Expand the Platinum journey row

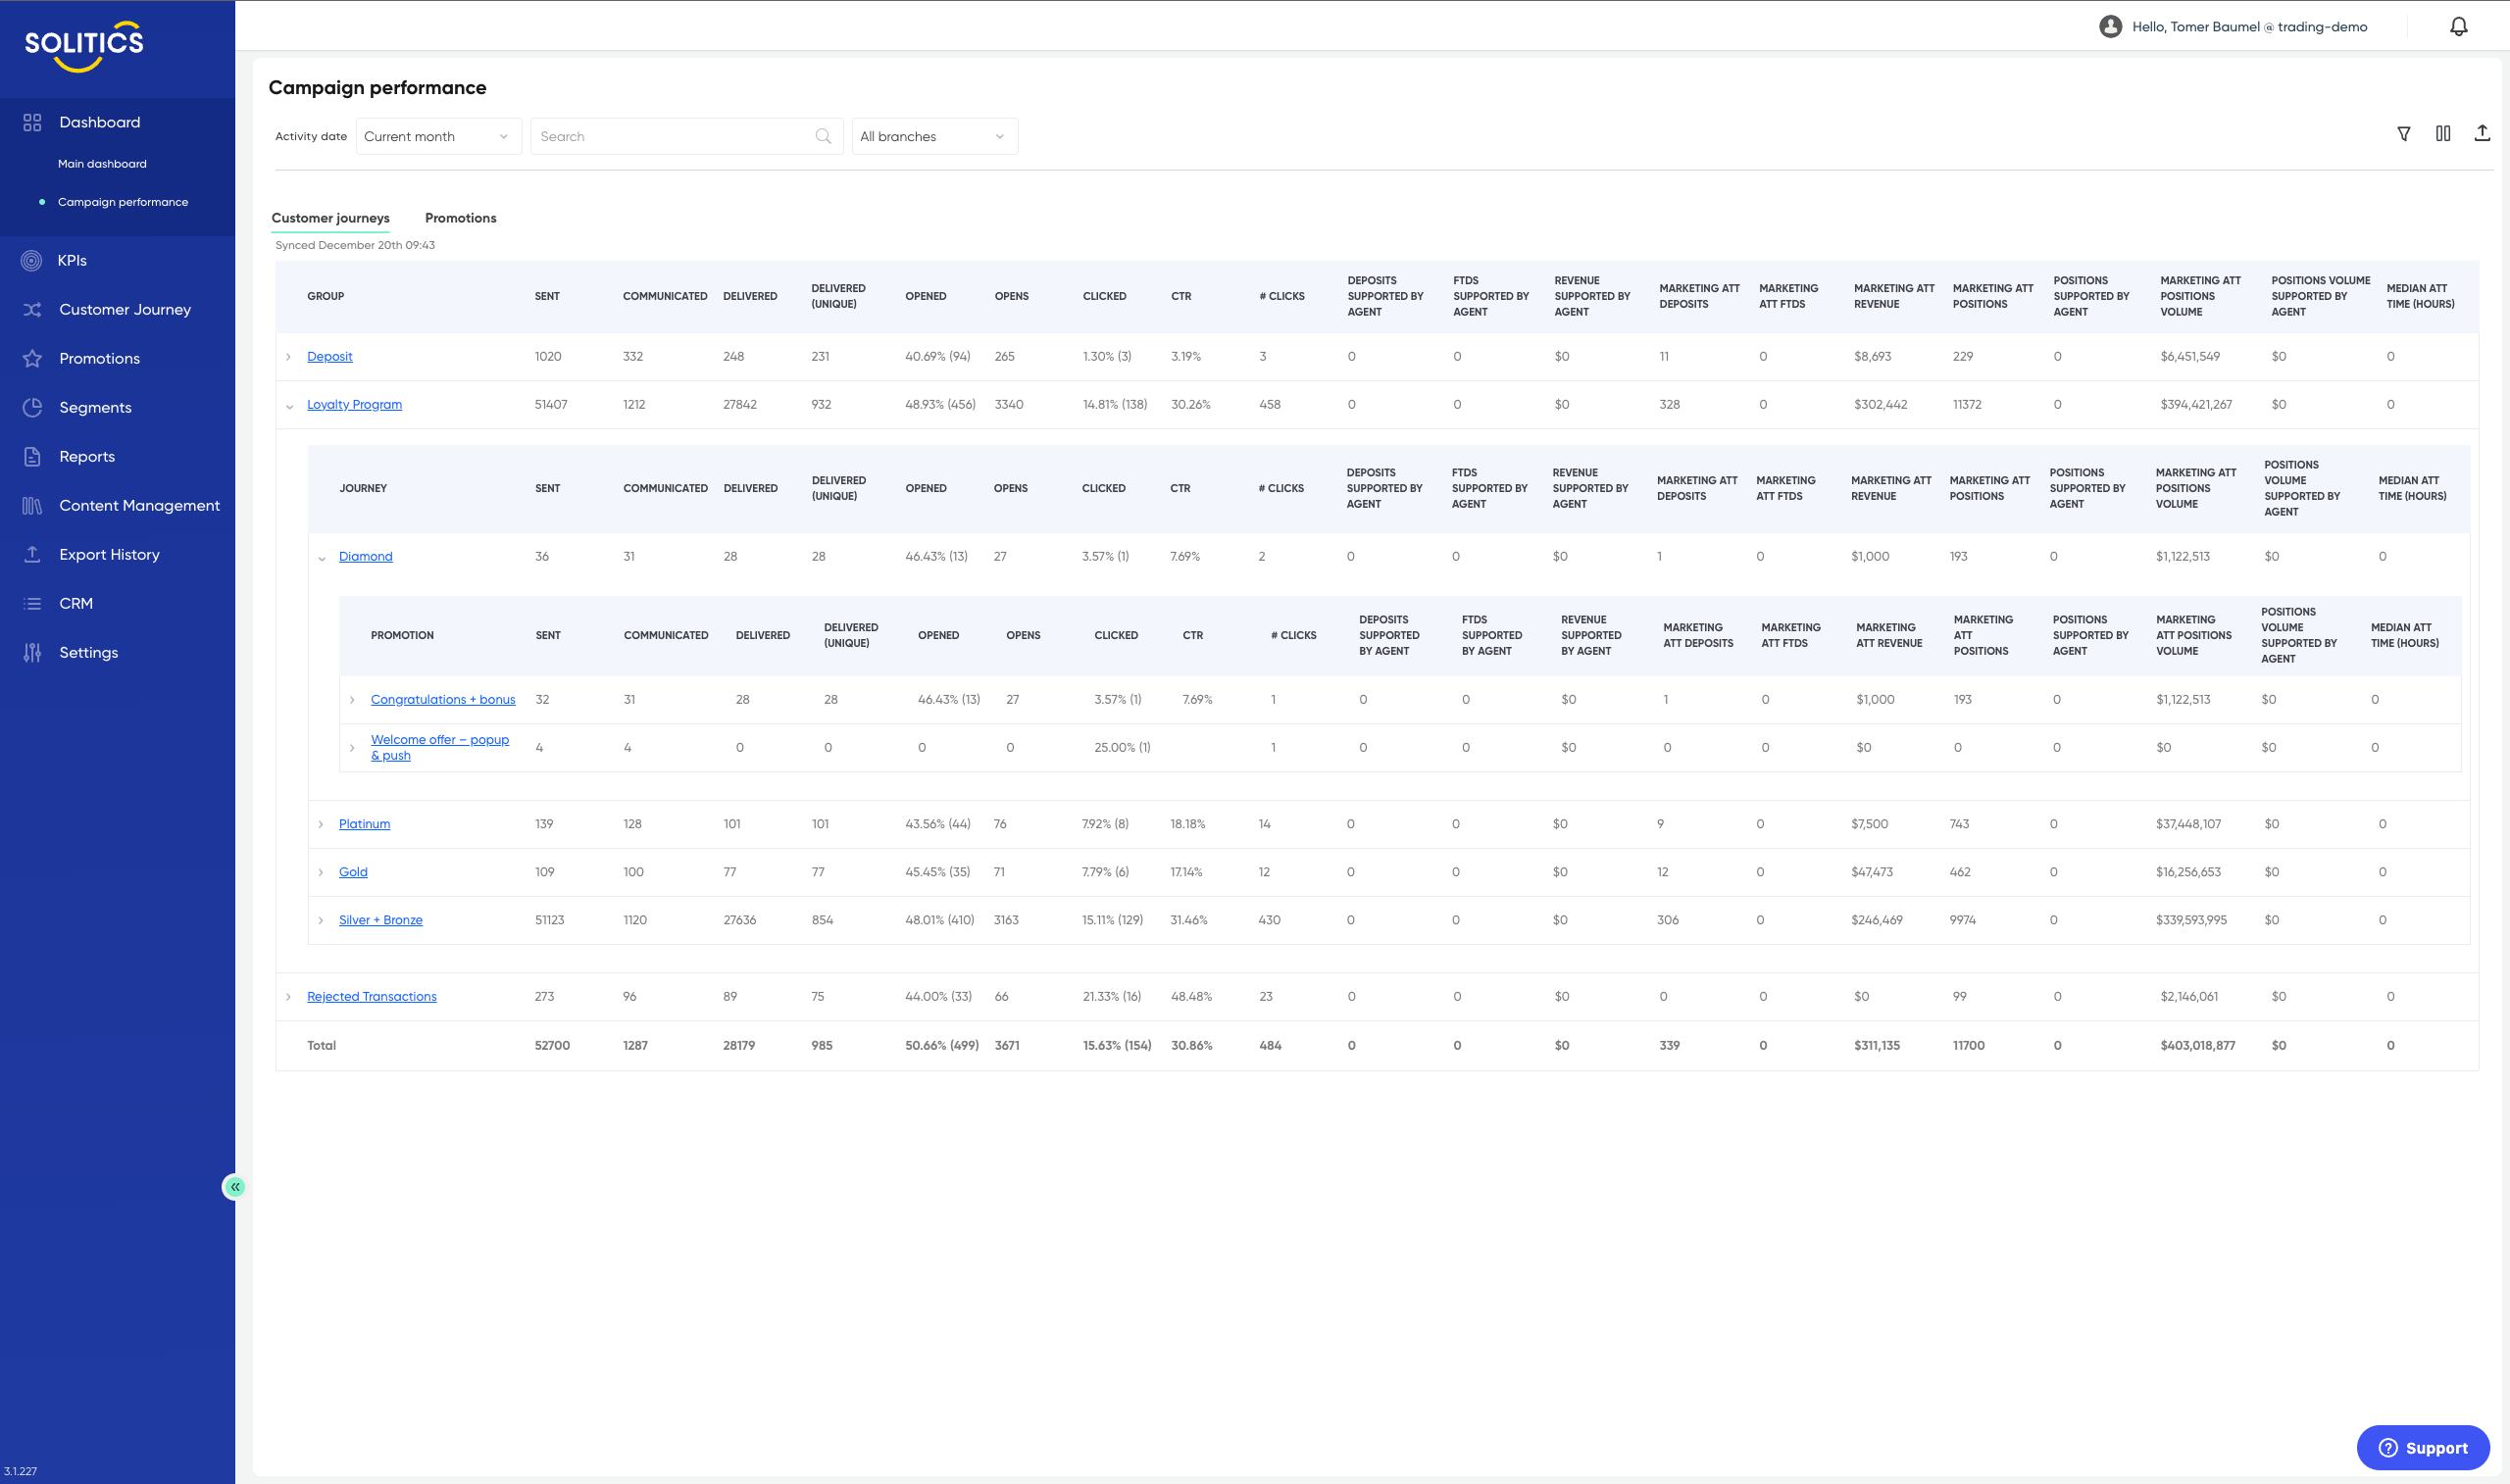point(320,824)
